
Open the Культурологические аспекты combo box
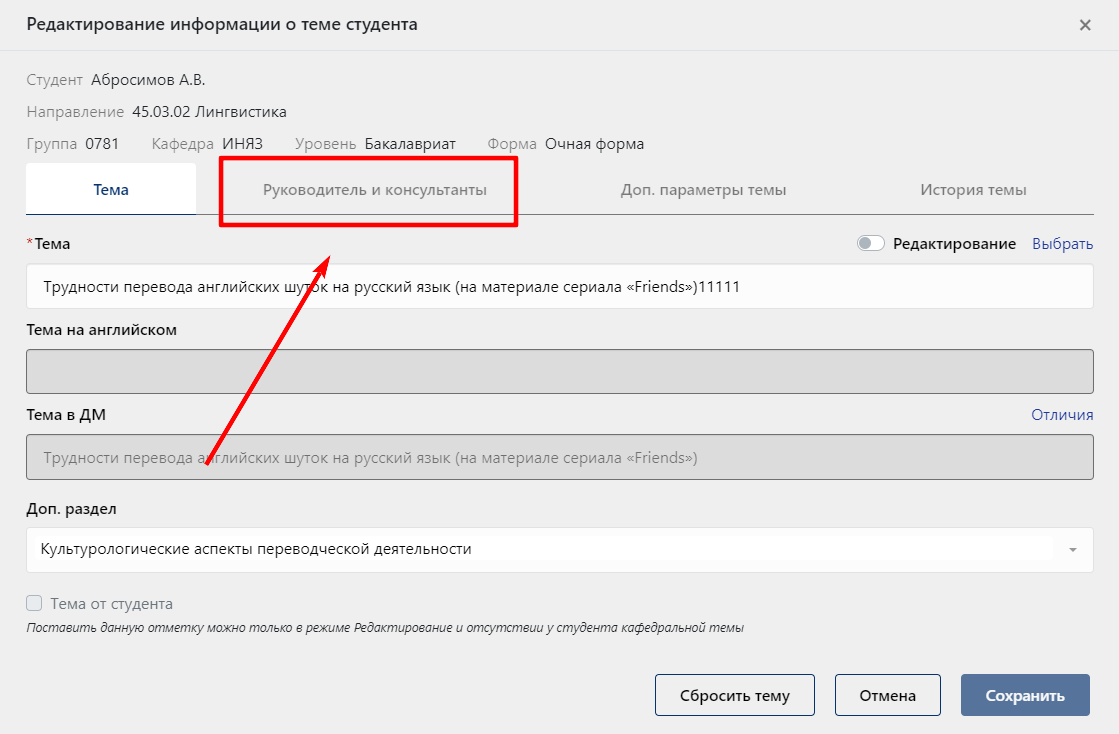(x=560, y=550)
